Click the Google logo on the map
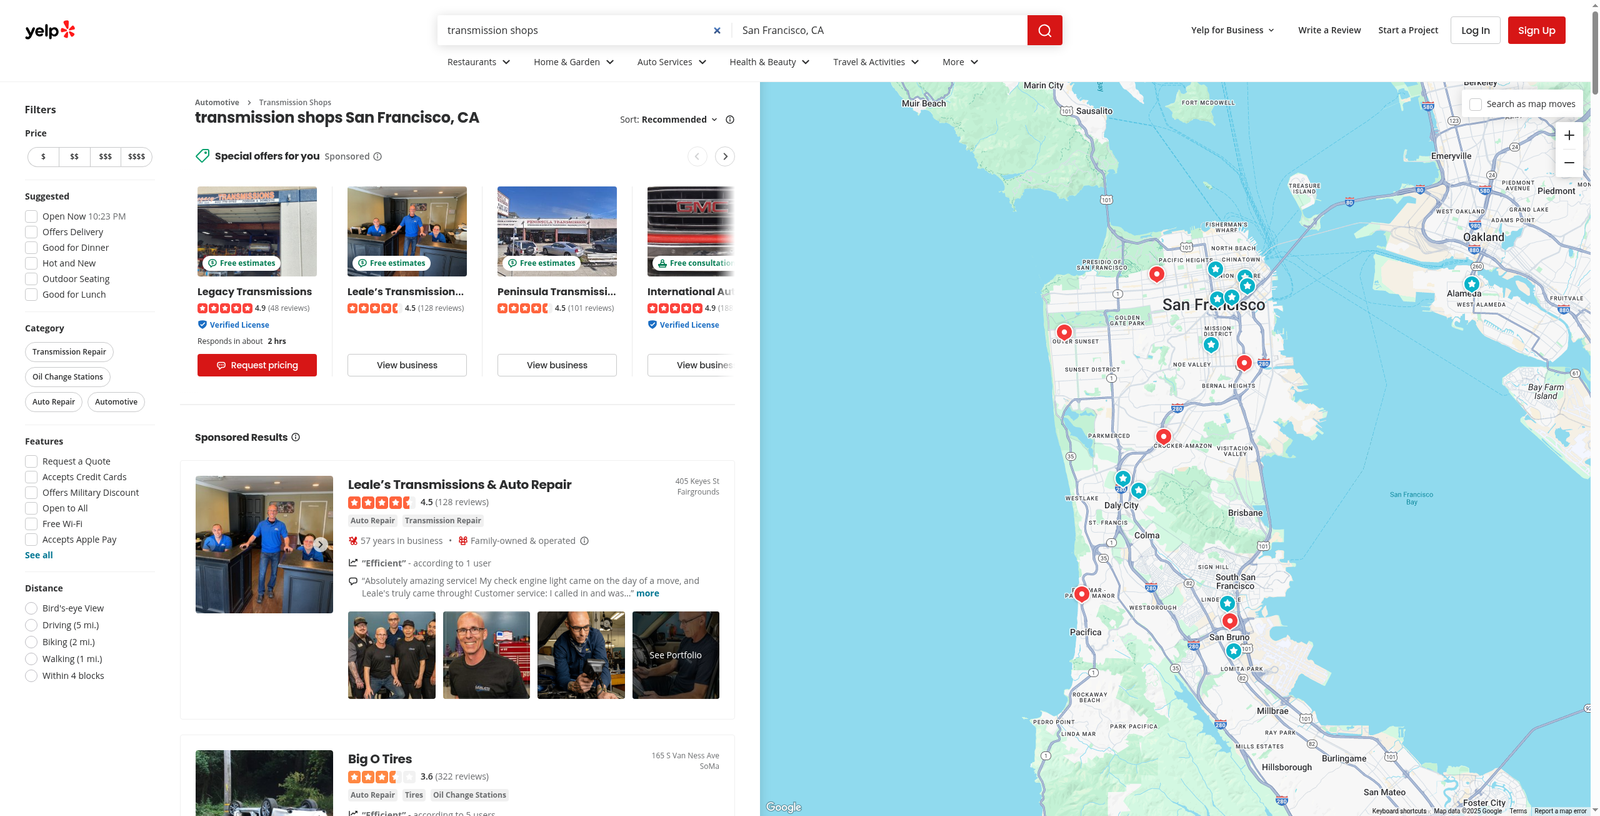This screenshot has width=1600, height=816. [x=784, y=807]
